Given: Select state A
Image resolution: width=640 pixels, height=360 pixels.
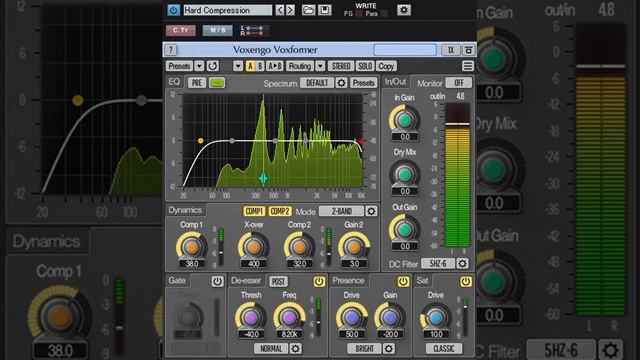Looking at the screenshot, I should coord(250,66).
